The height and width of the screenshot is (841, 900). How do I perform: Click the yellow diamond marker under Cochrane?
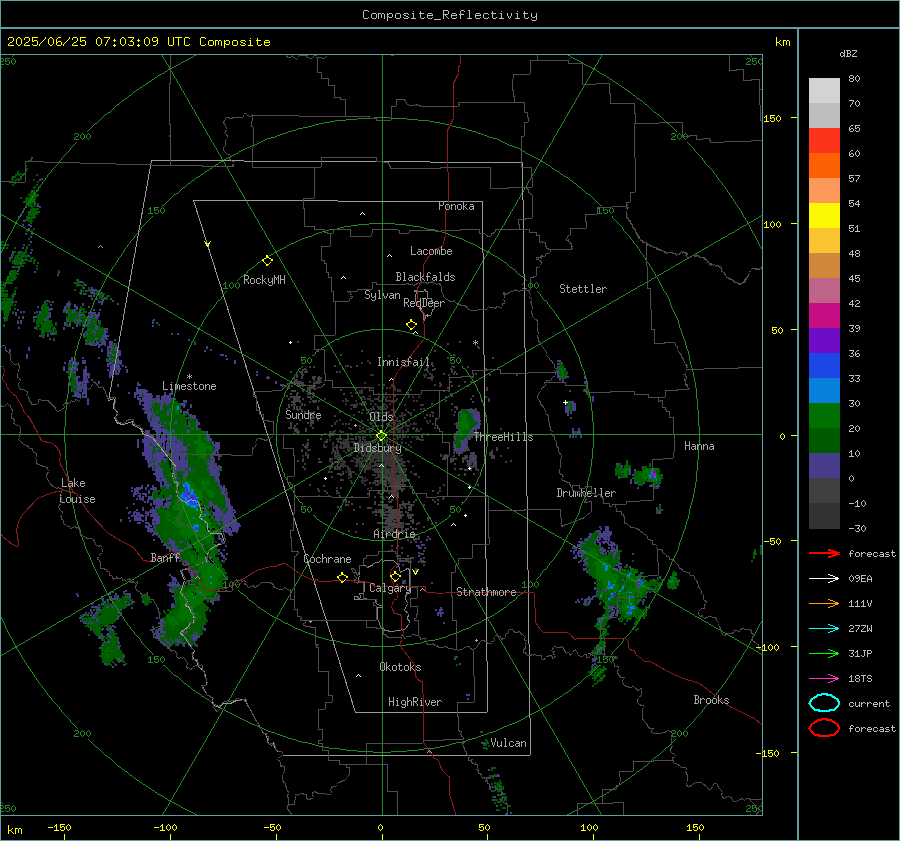pyautogui.click(x=342, y=578)
